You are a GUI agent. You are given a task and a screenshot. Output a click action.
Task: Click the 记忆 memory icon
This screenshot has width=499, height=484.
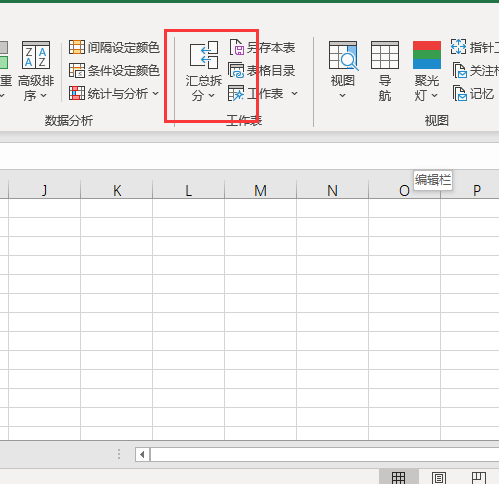click(460, 93)
